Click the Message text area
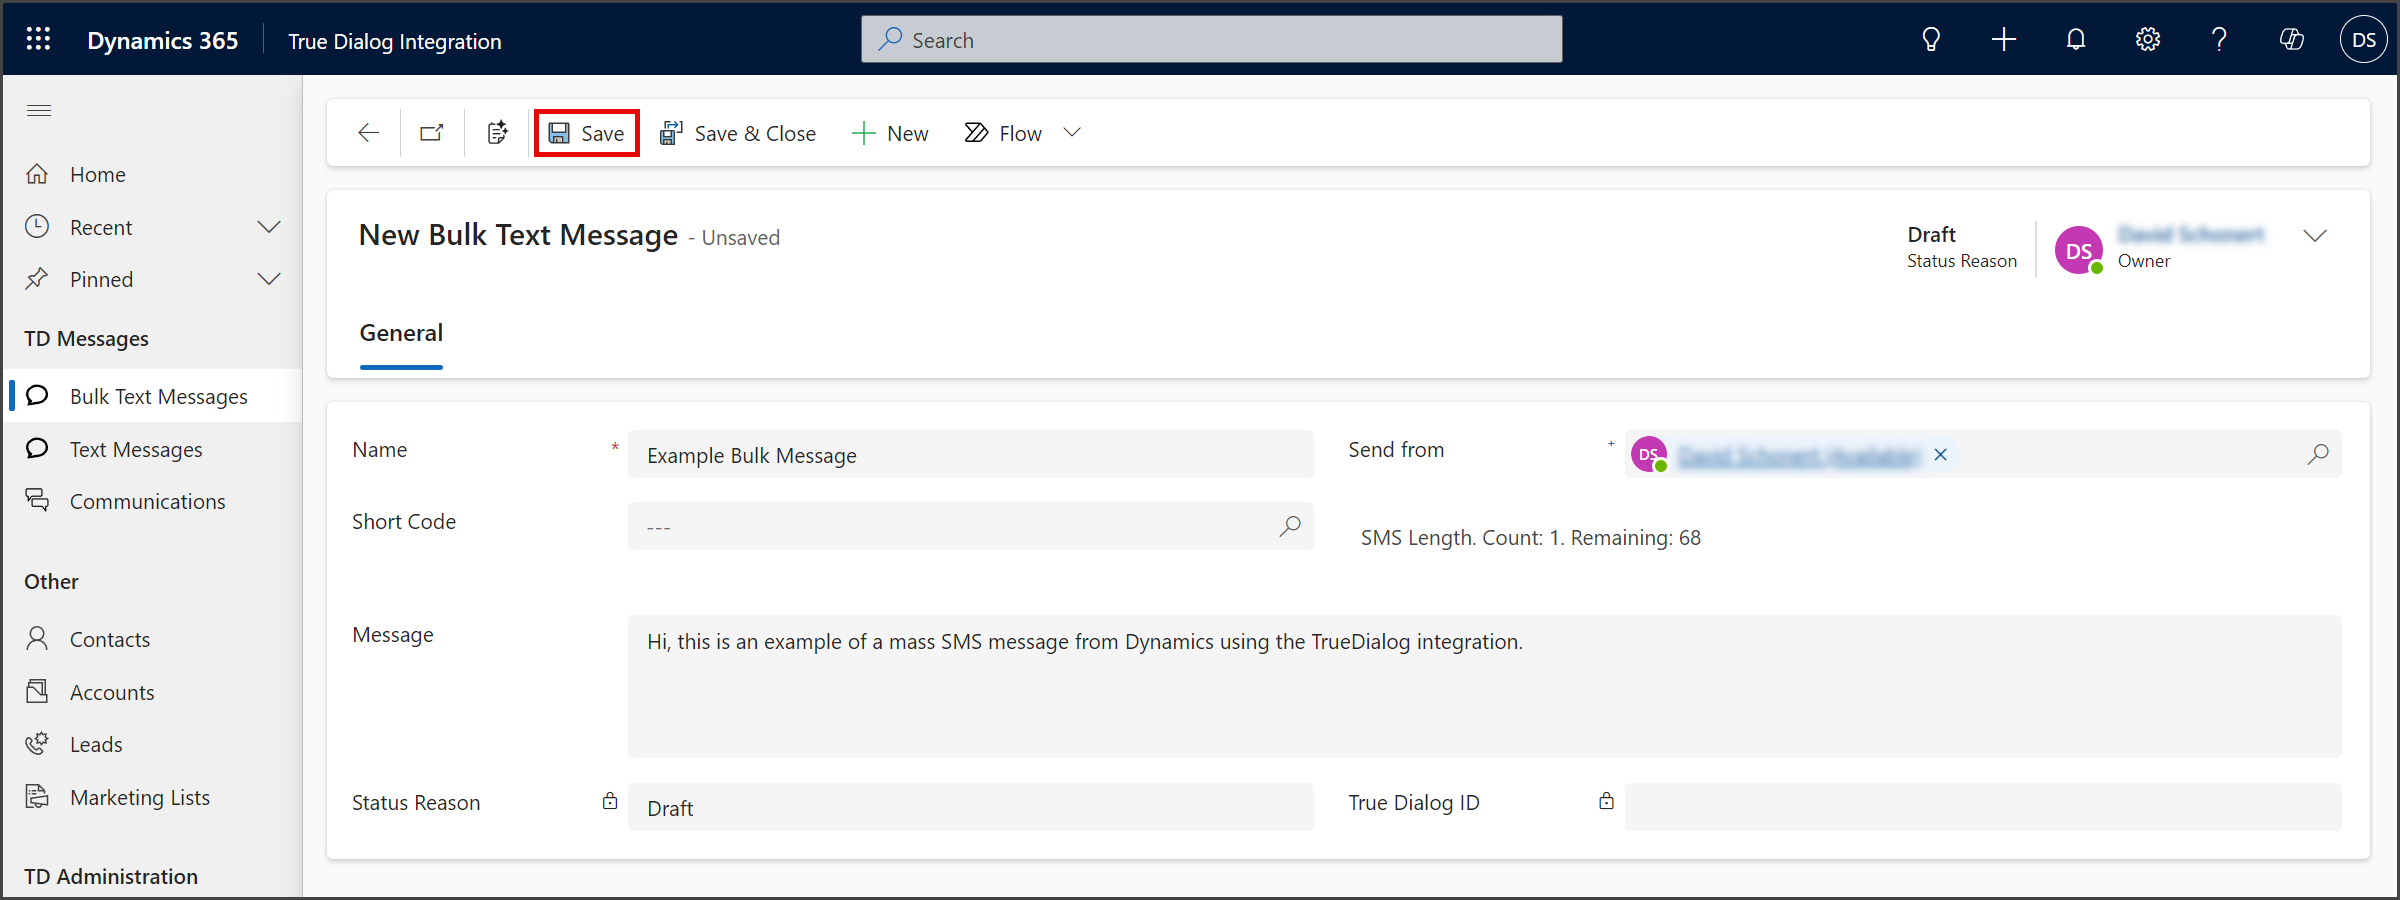Viewport: 2400px width, 900px height. pyautogui.click(x=1484, y=686)
